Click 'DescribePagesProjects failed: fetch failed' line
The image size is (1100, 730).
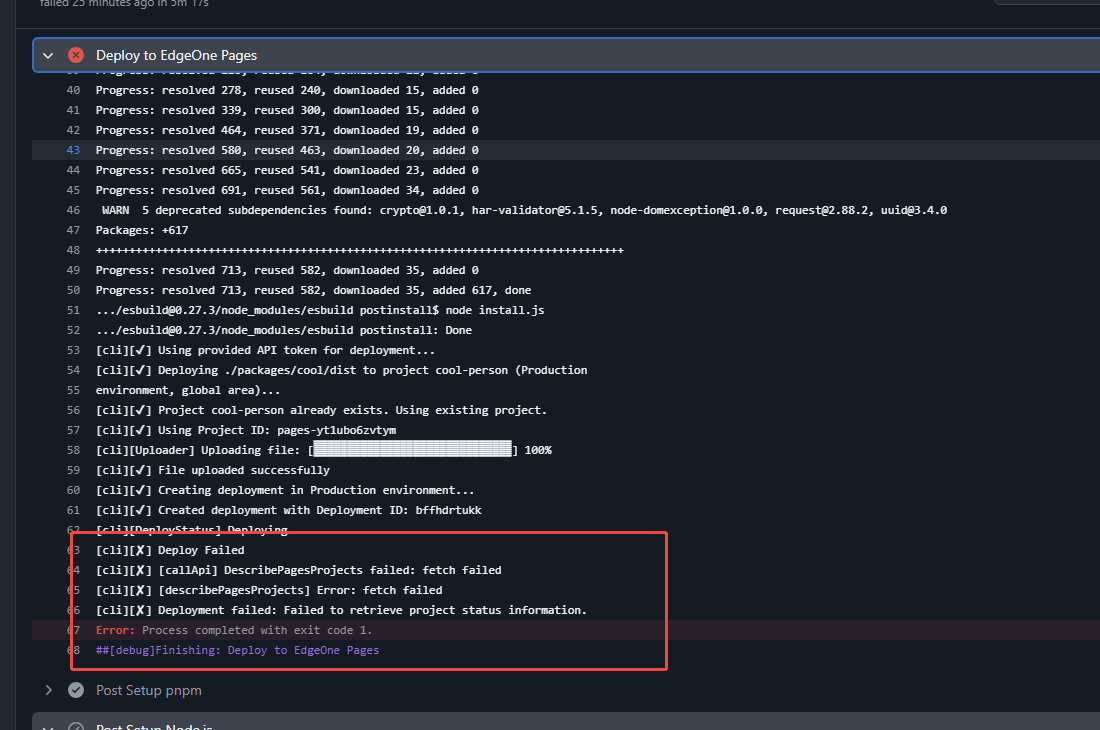point(298,570)
